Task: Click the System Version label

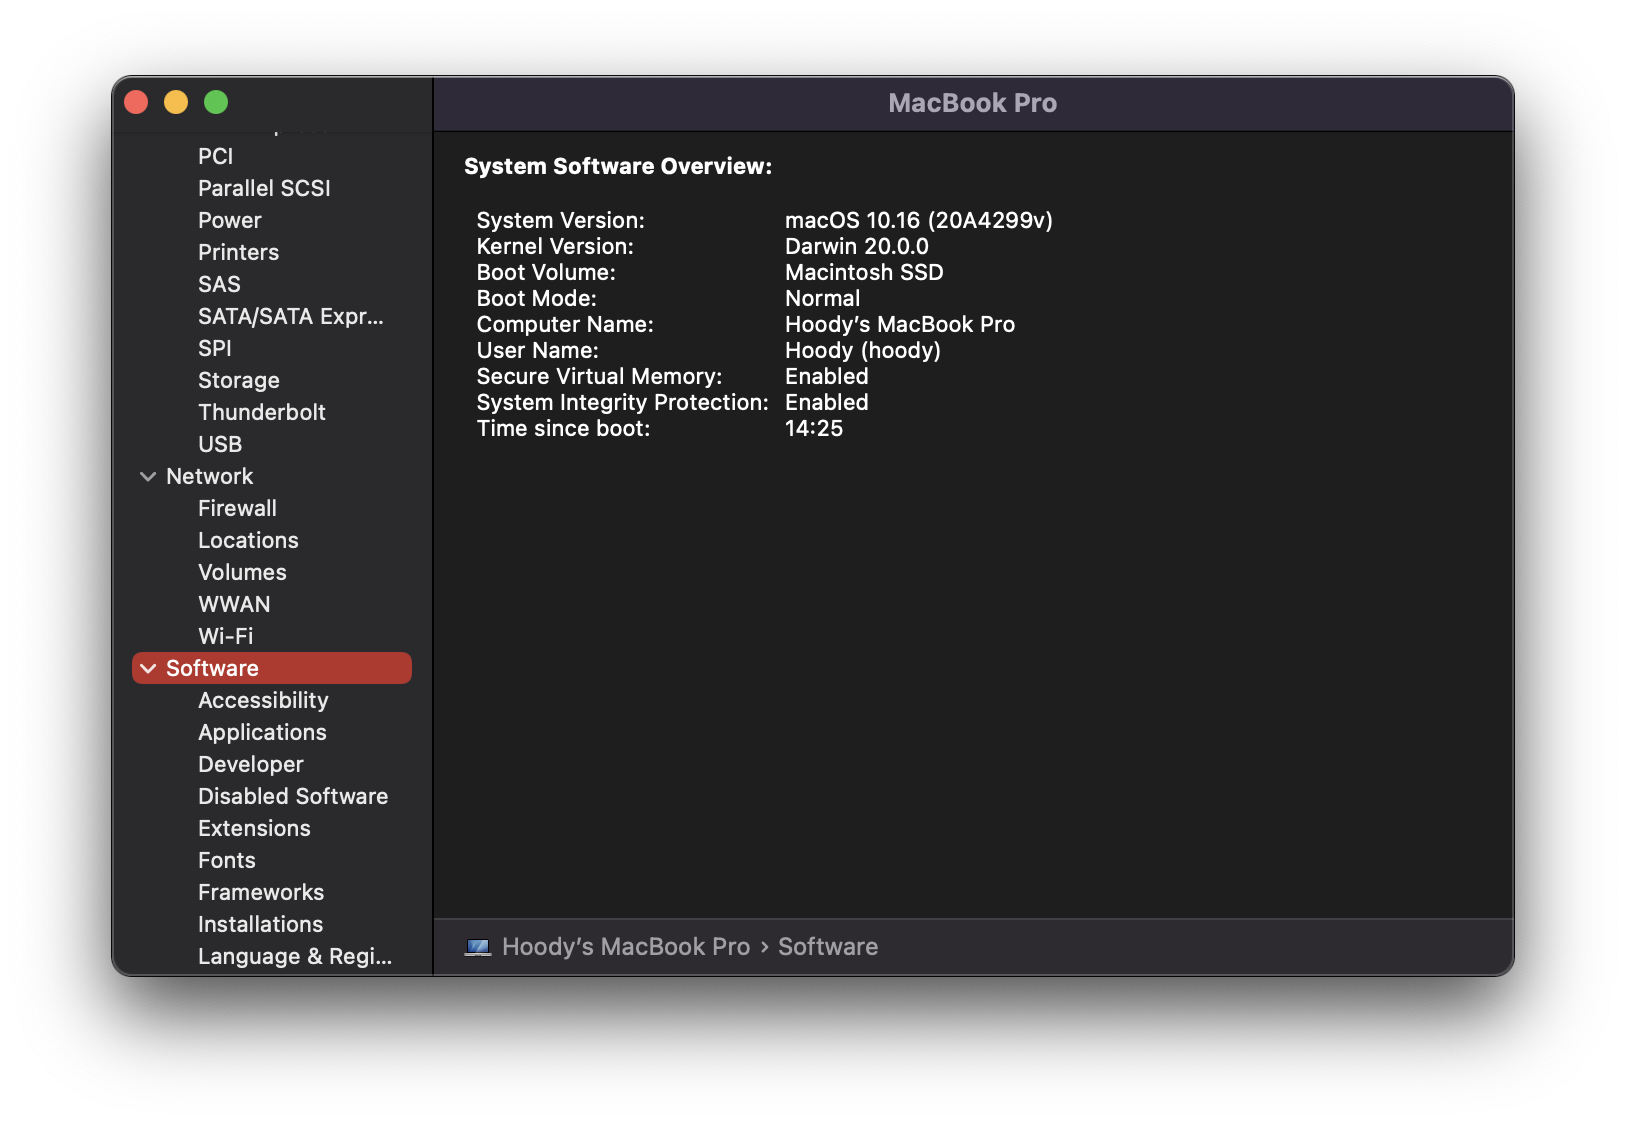Action: coord(561,220)
